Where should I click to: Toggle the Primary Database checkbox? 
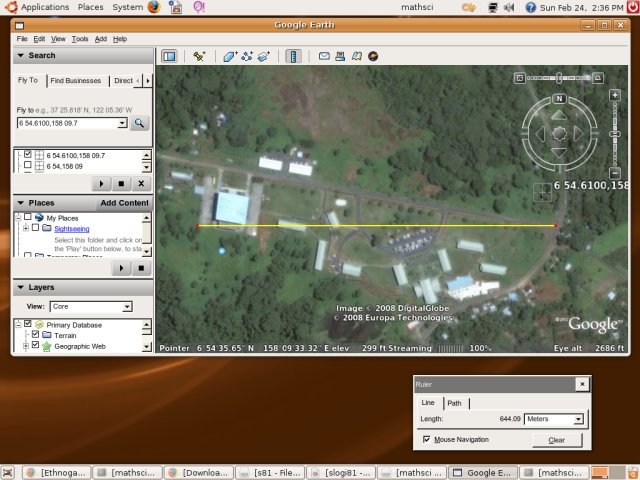28,324
